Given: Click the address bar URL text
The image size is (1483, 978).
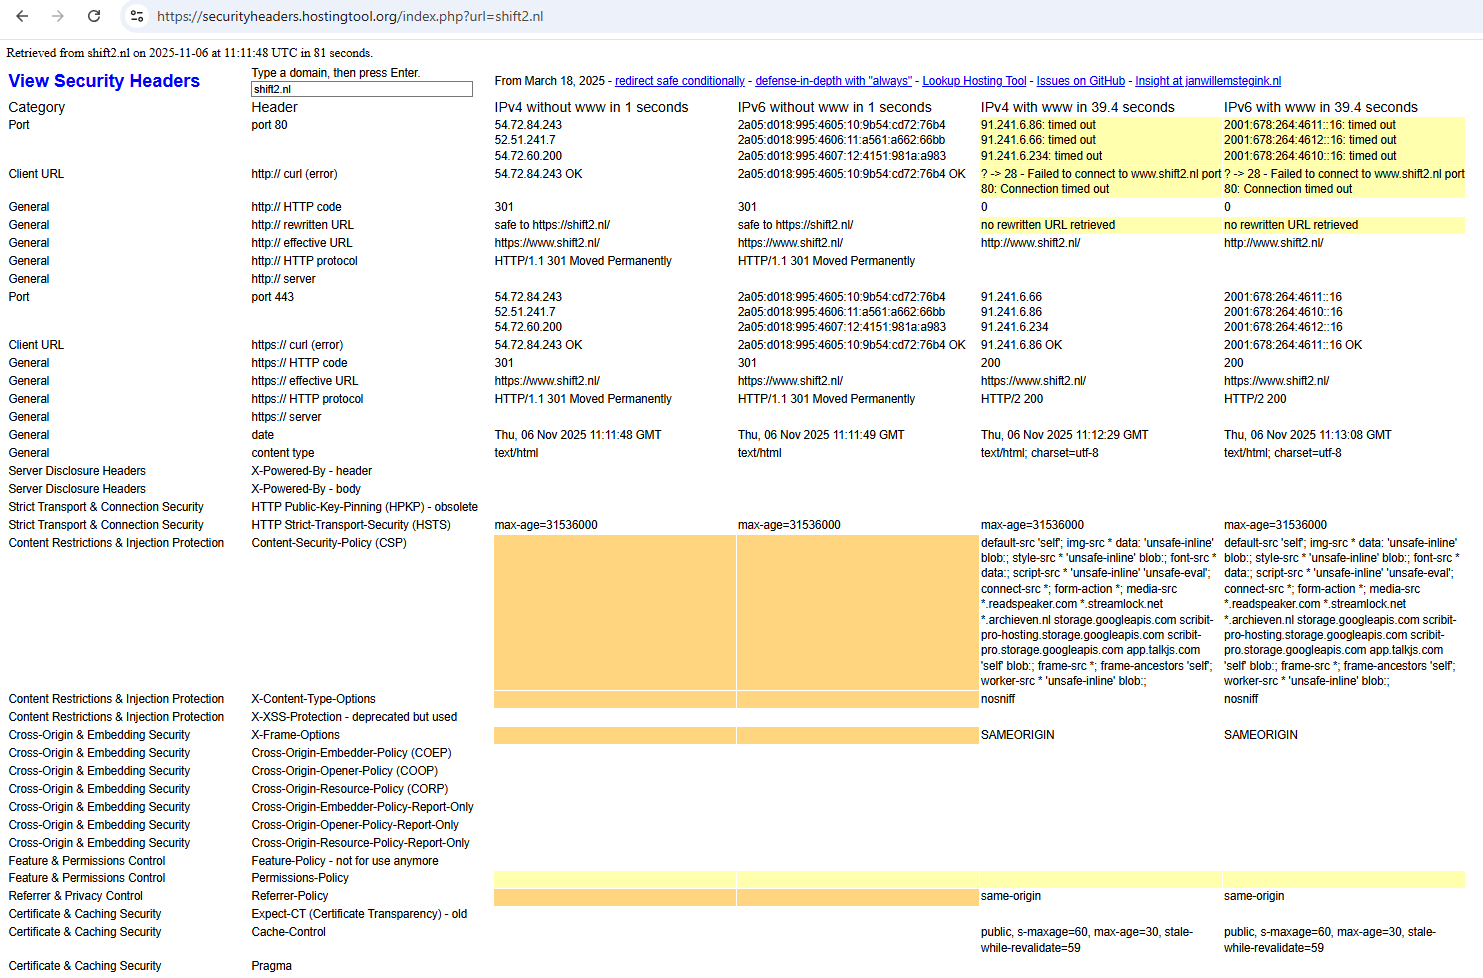Looking at the screenshot, I should tap(350, 16).
